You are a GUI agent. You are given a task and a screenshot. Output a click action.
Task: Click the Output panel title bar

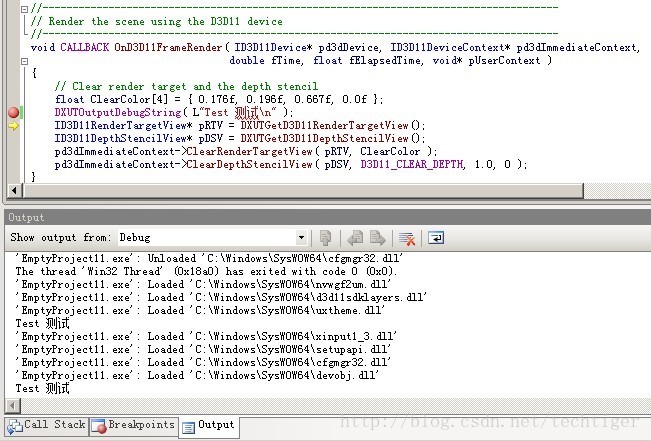[x=328, y=217]
